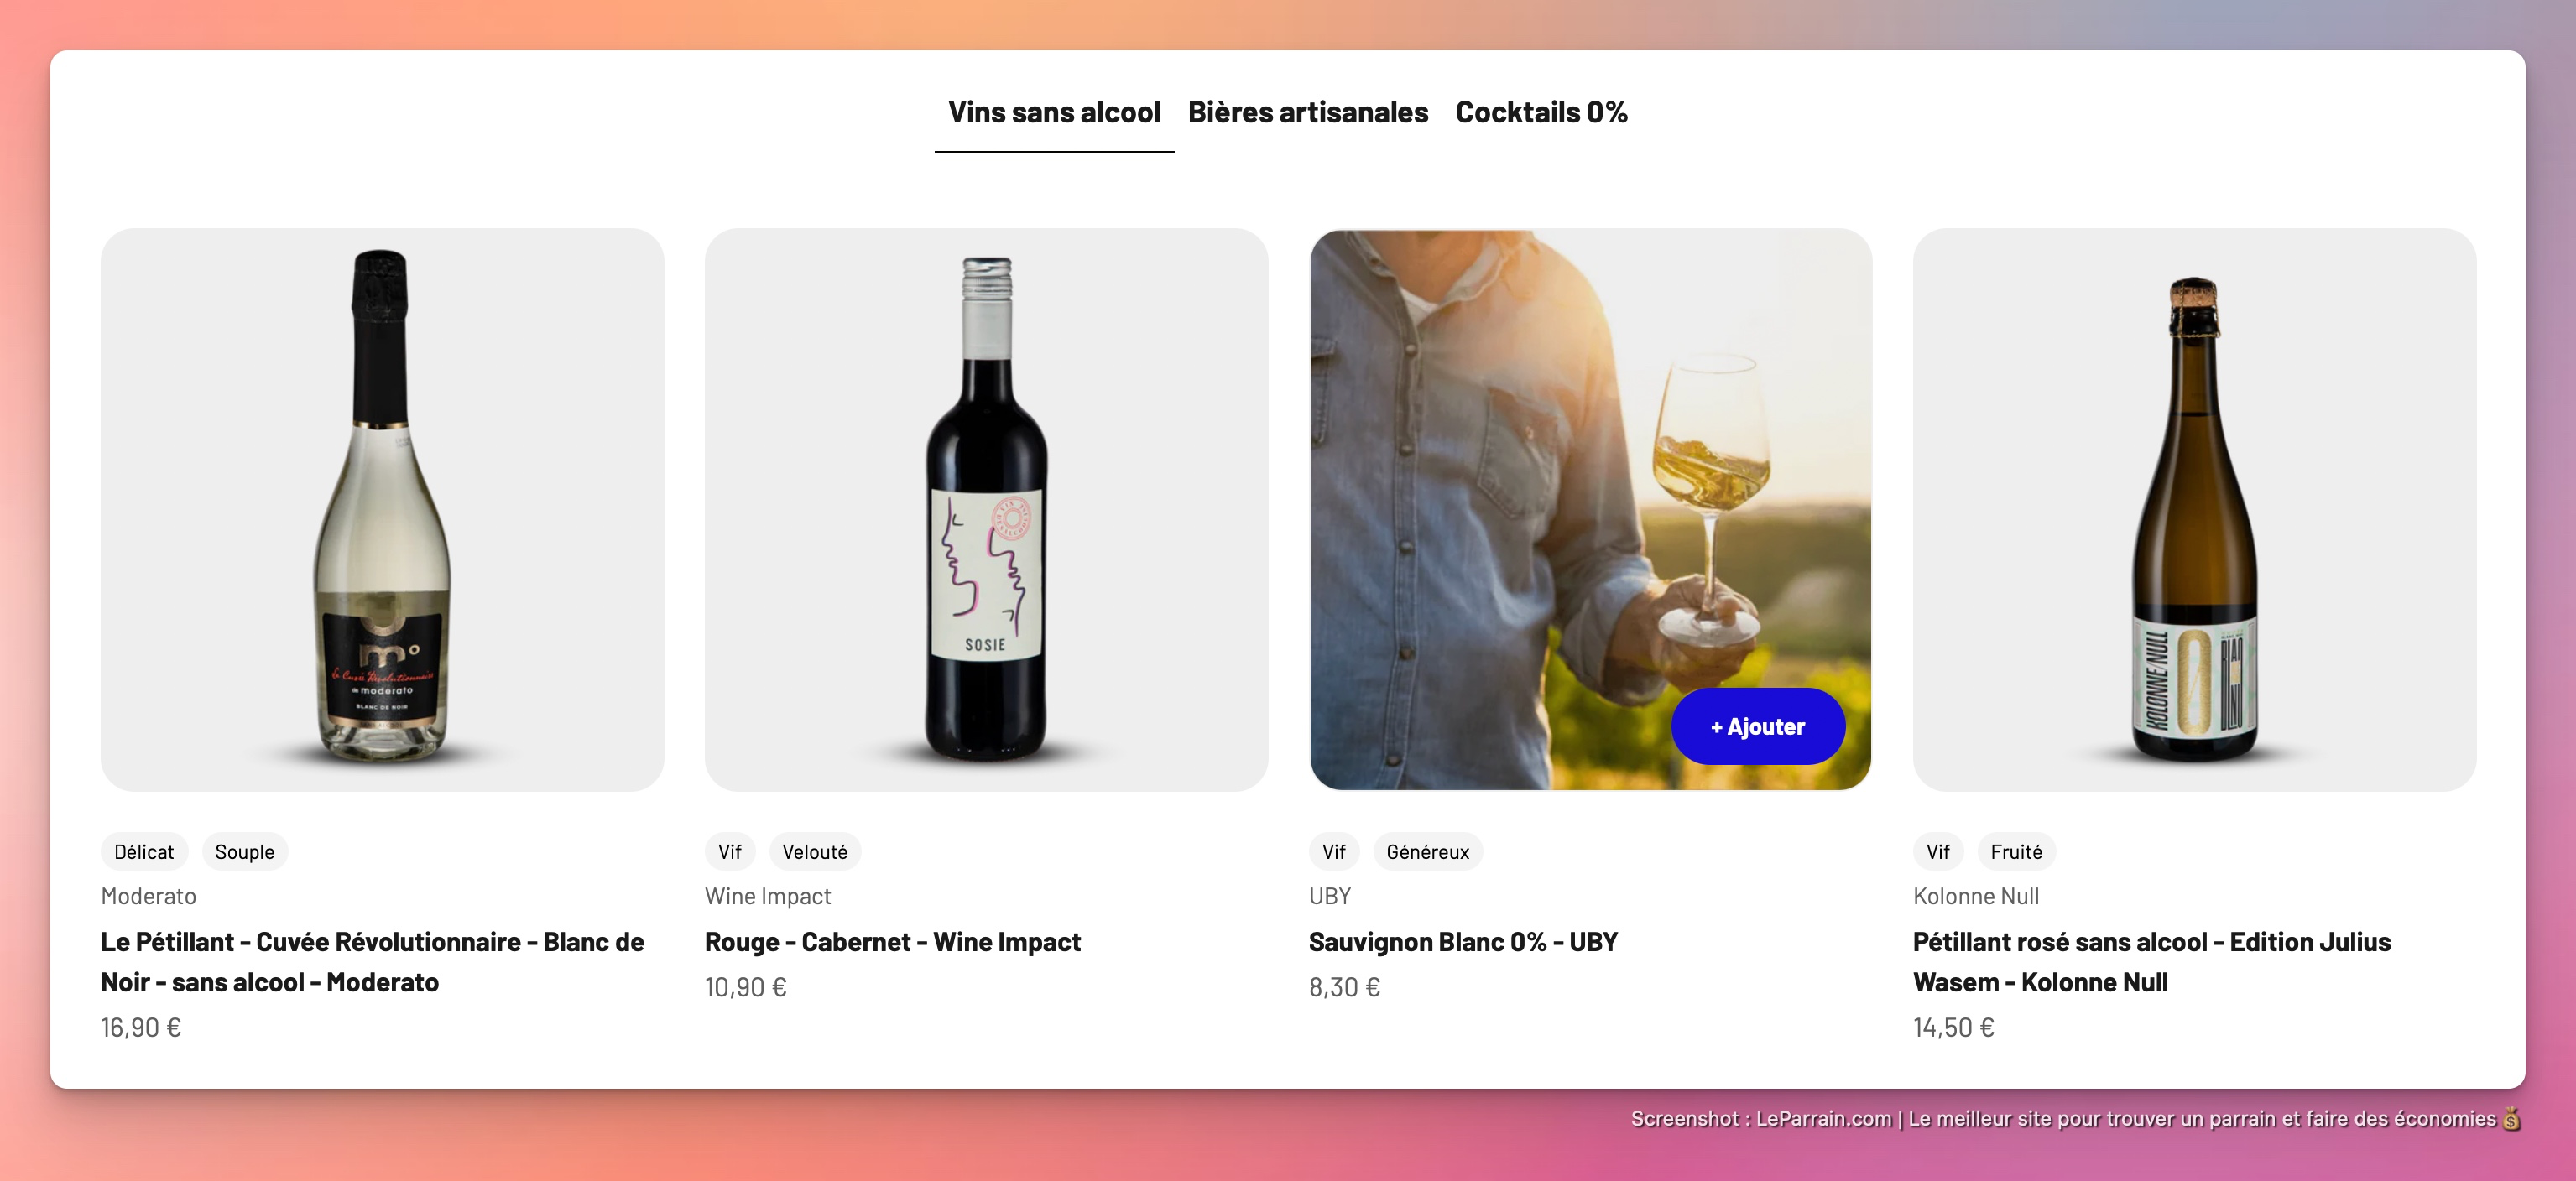Open the Pétillant rosé sans alcool title

[x=2151, y=962]
